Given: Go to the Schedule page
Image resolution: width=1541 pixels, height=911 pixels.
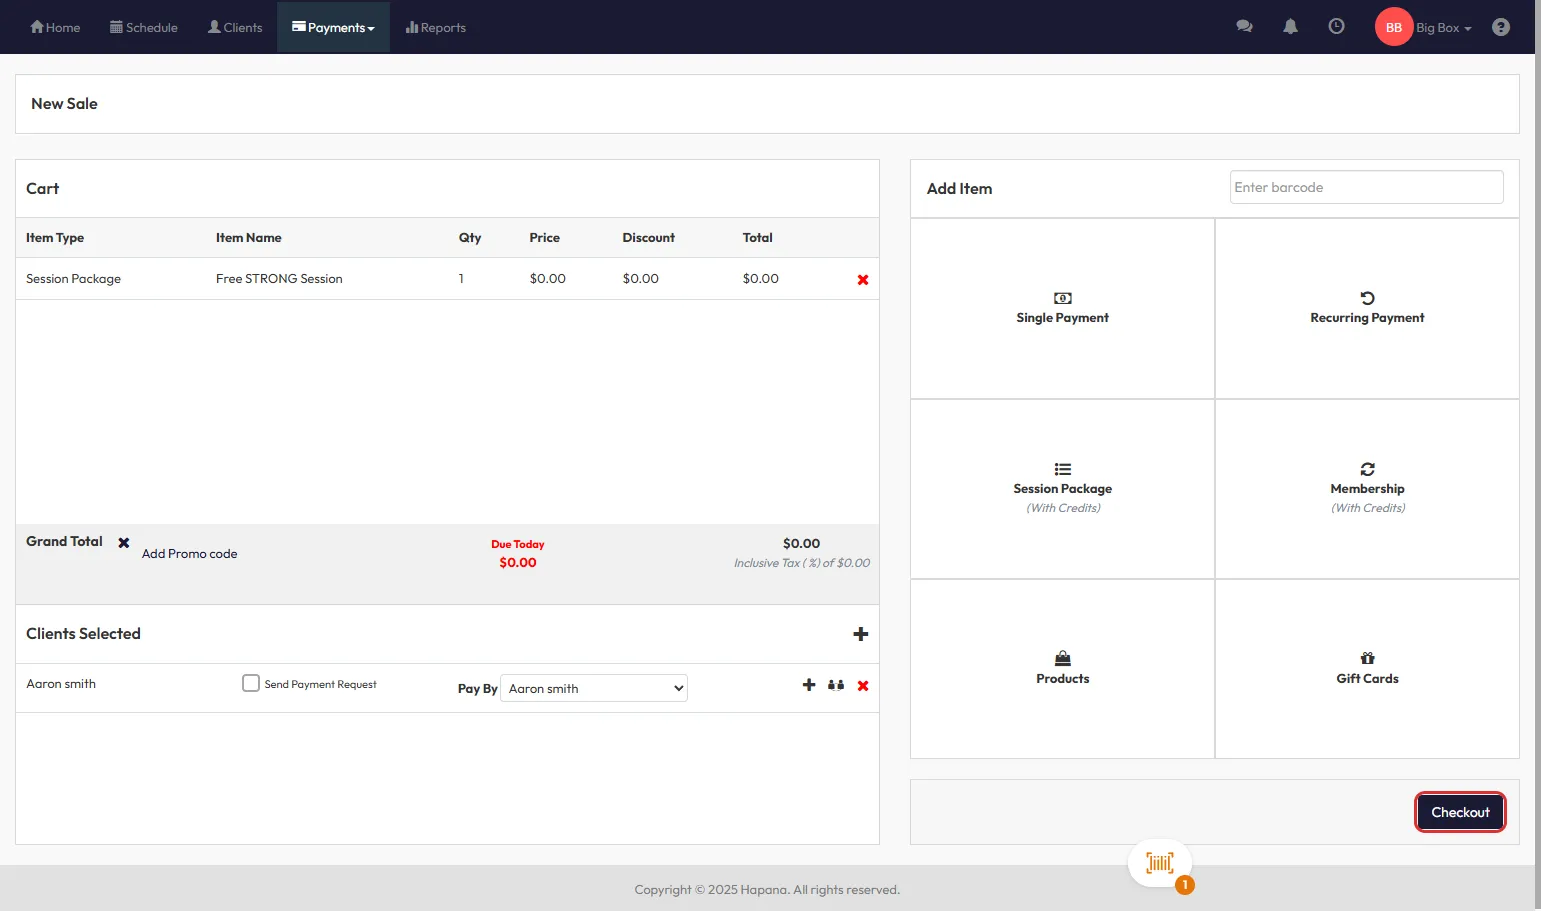Looking at the screenshot, I should coord(144,27).
